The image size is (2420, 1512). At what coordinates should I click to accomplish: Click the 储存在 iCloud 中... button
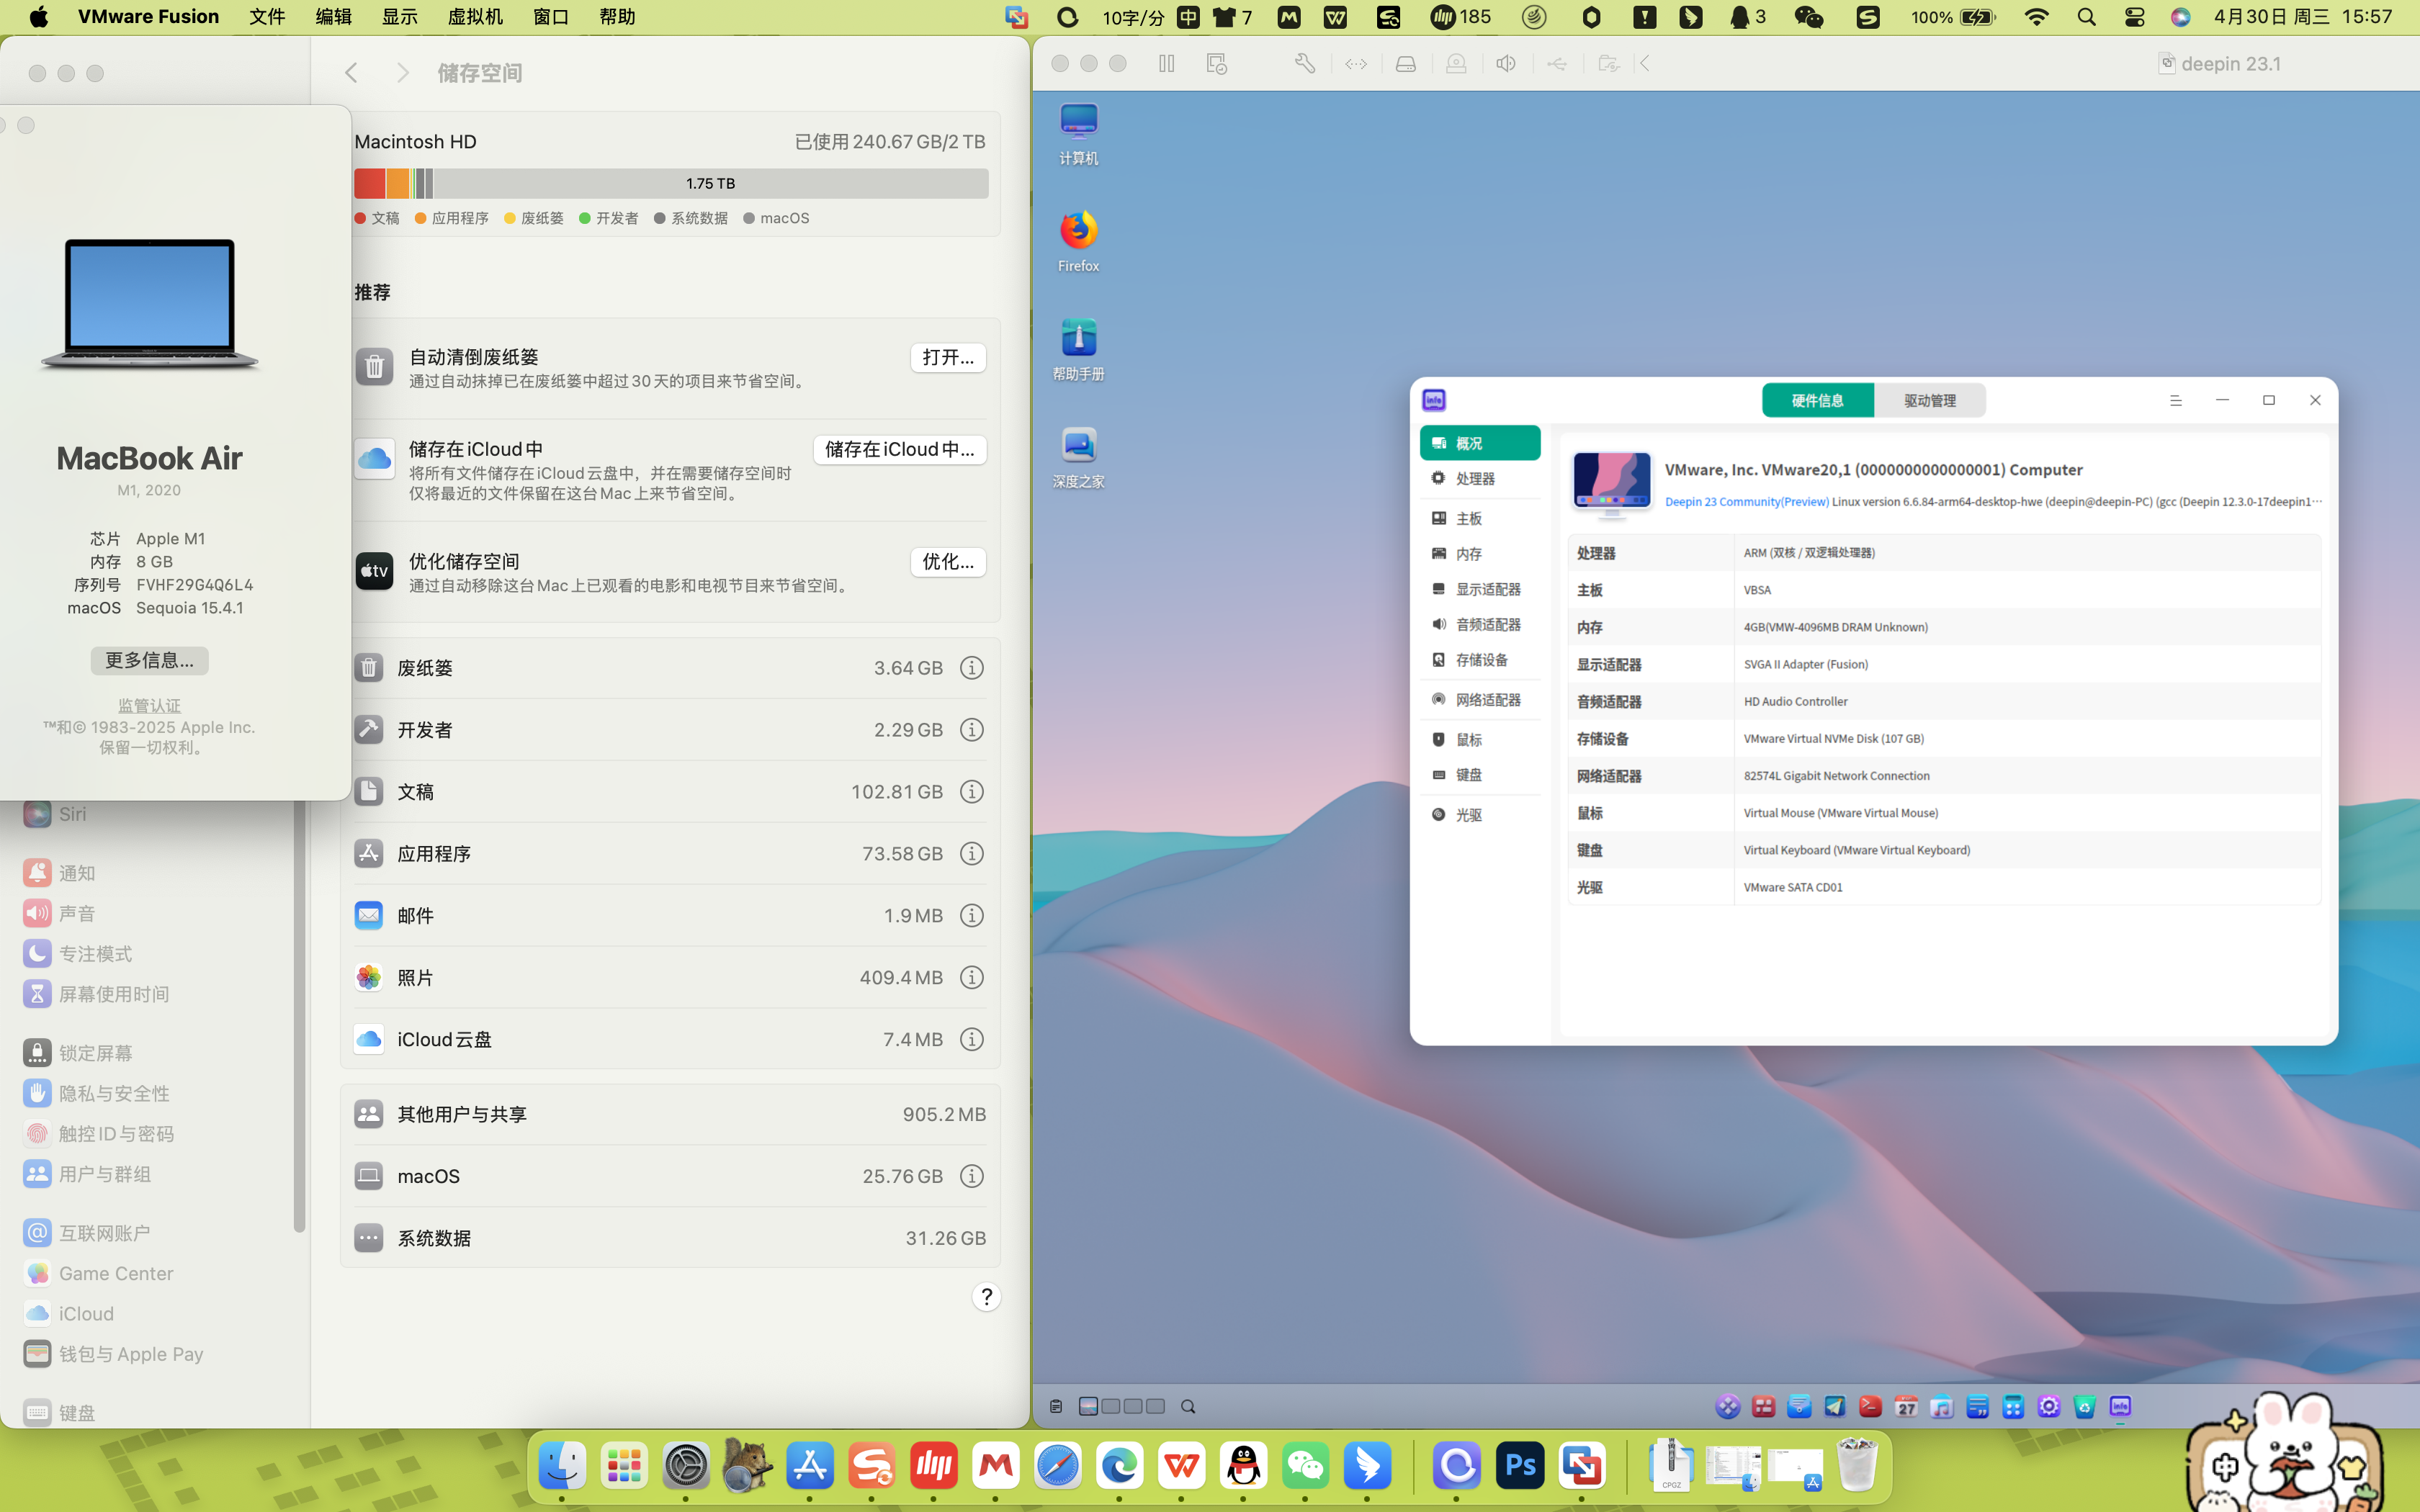(899, 450)
